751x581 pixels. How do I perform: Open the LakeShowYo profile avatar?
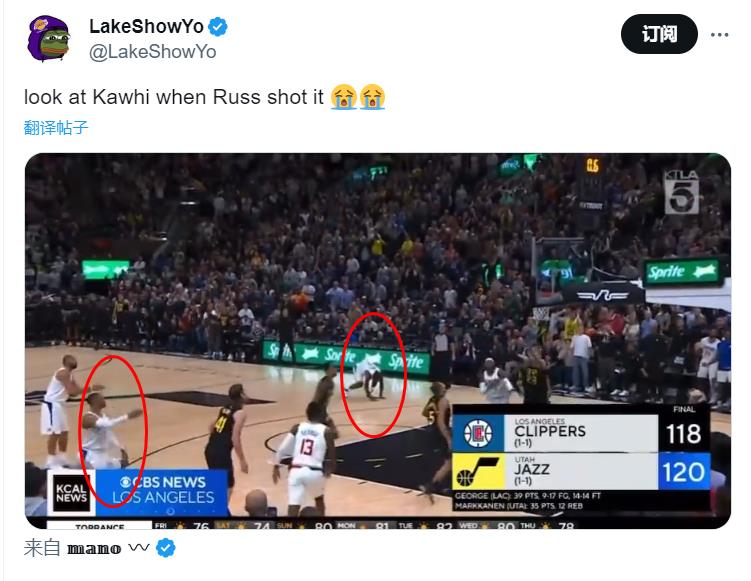(x=49, y=38)
